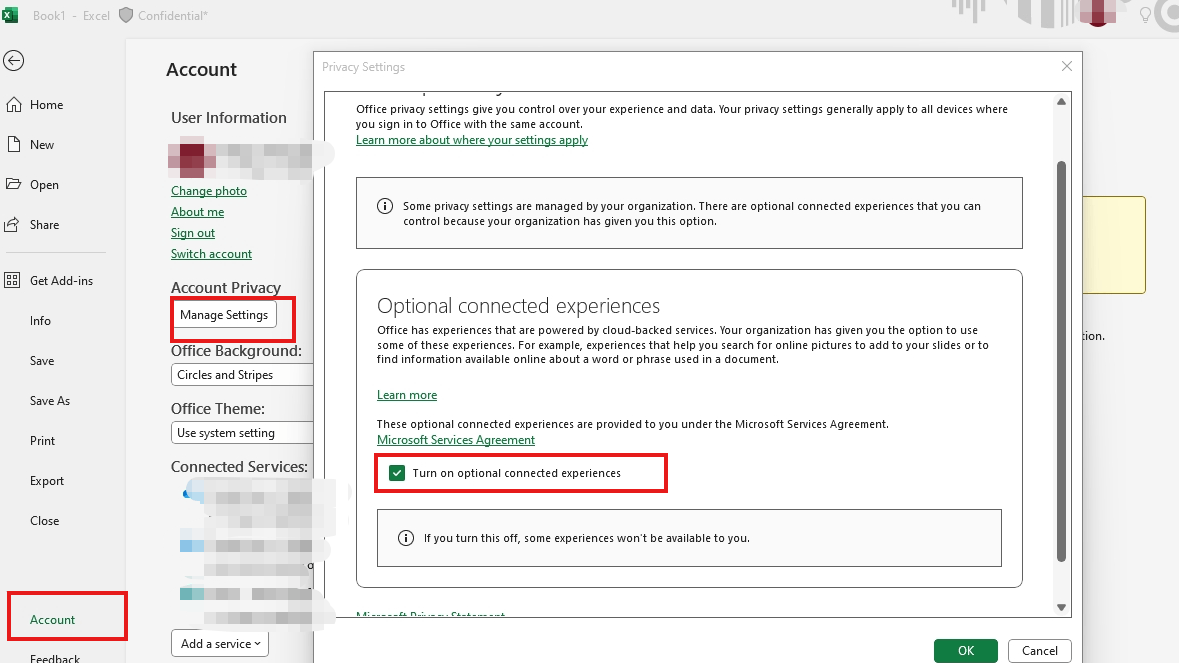Click the Account page heading
This screenshot has height=663, width=1179.
coord(202,70)
